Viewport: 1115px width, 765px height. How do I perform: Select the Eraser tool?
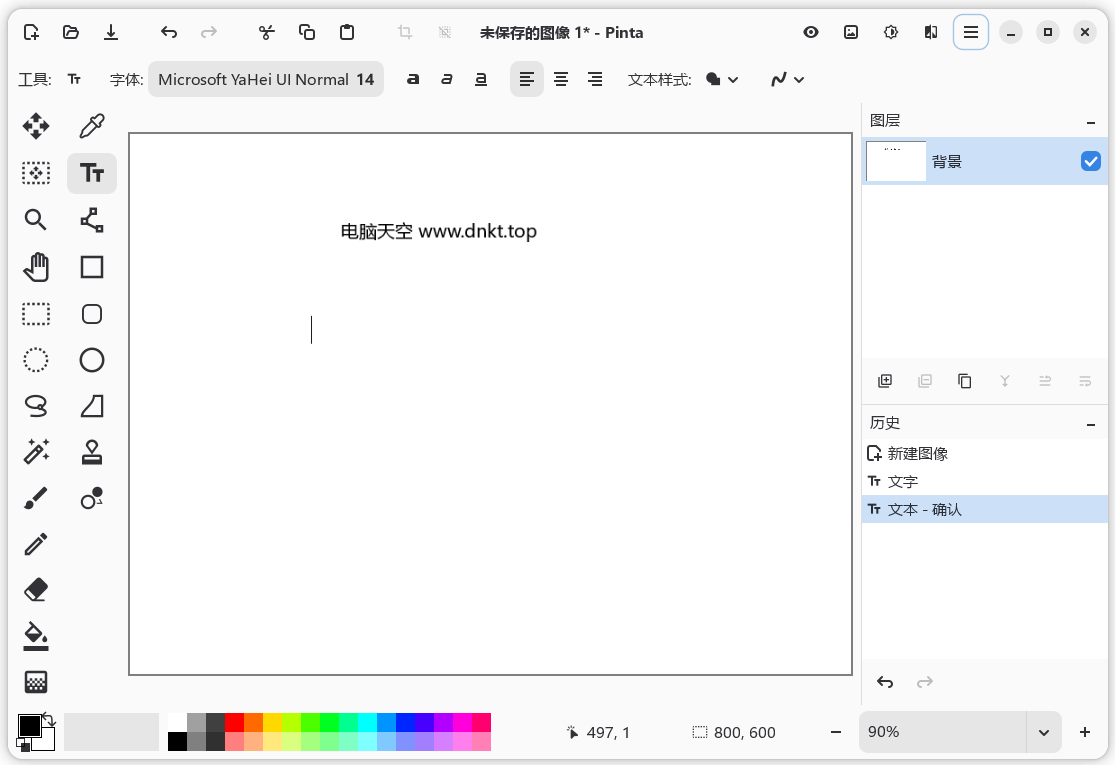pos(36,590)
